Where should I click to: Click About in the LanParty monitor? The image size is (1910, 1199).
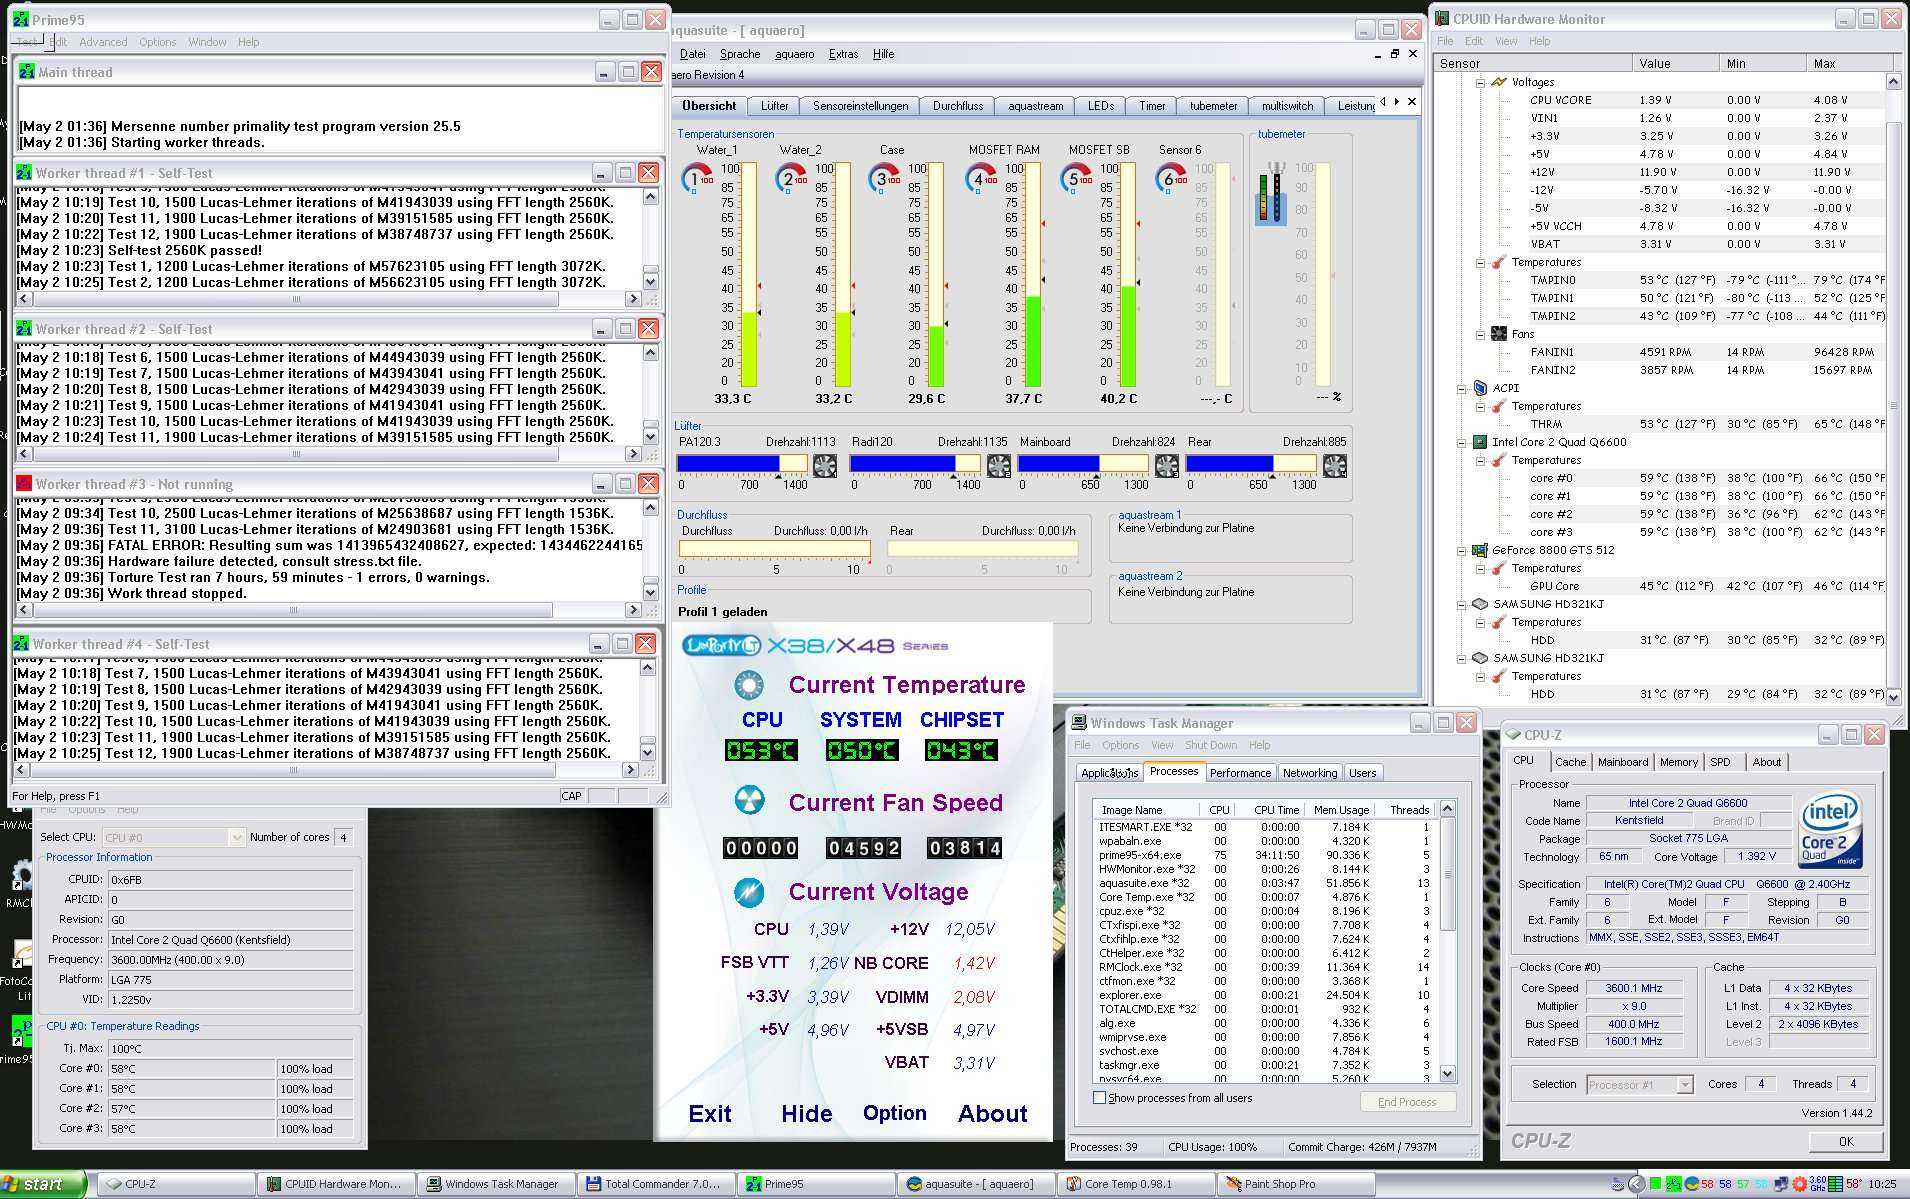(992, 1113)
